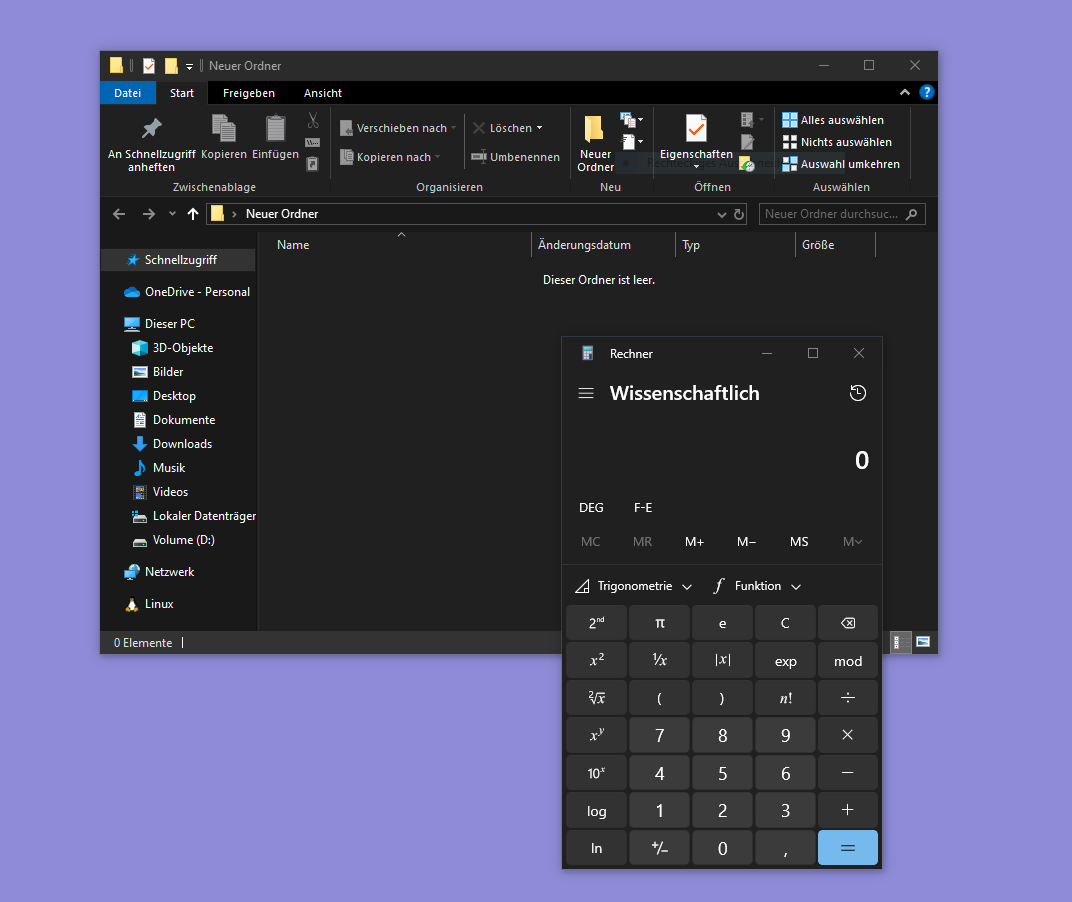This screenshot has width=1072, height=902.
Task: Click the Neuer Ordner ribbon icon
Action: [595, 142]
